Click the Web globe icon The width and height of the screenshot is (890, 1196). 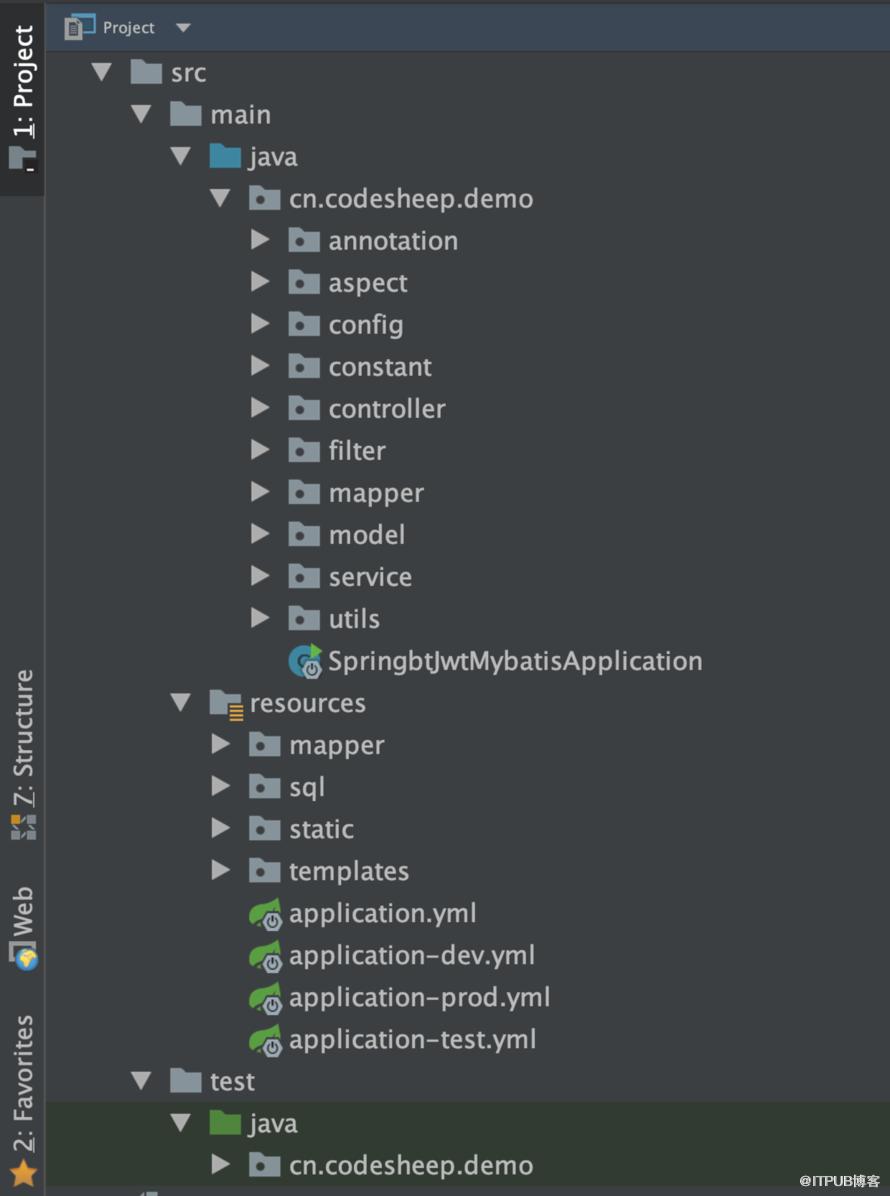click(24, 955)
